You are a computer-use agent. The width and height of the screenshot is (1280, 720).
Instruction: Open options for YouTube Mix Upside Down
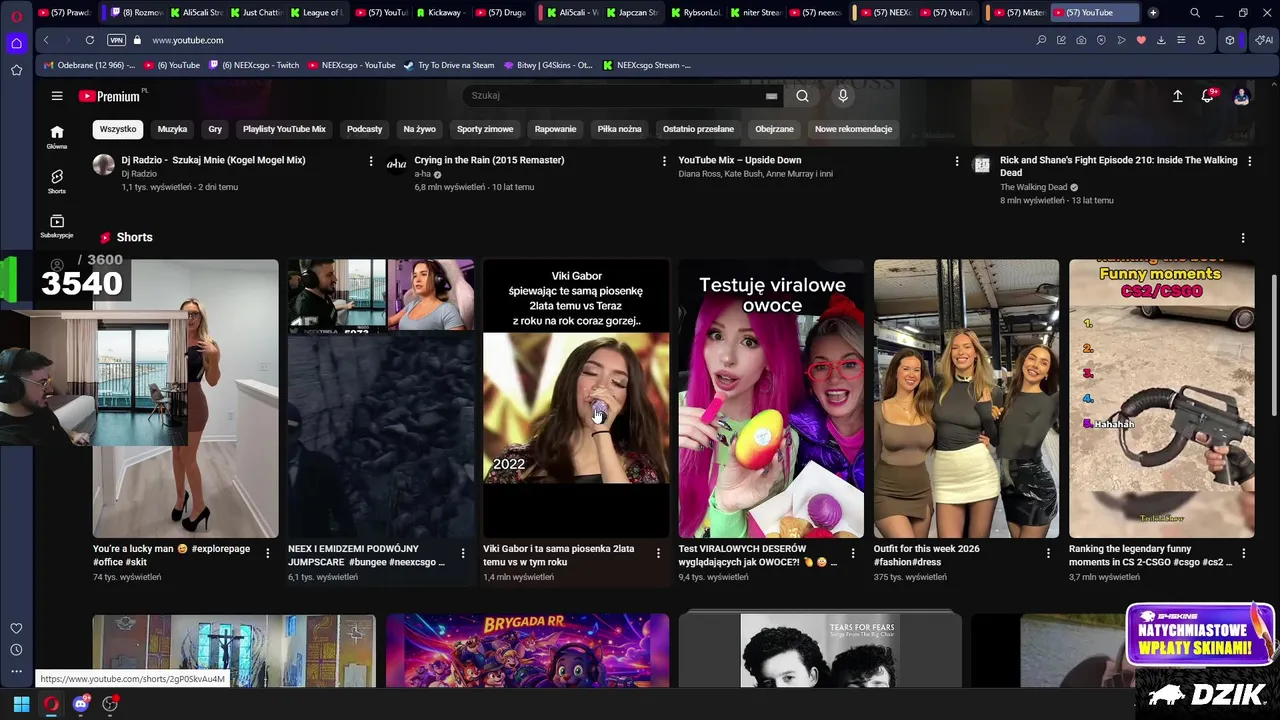point(957,161)
